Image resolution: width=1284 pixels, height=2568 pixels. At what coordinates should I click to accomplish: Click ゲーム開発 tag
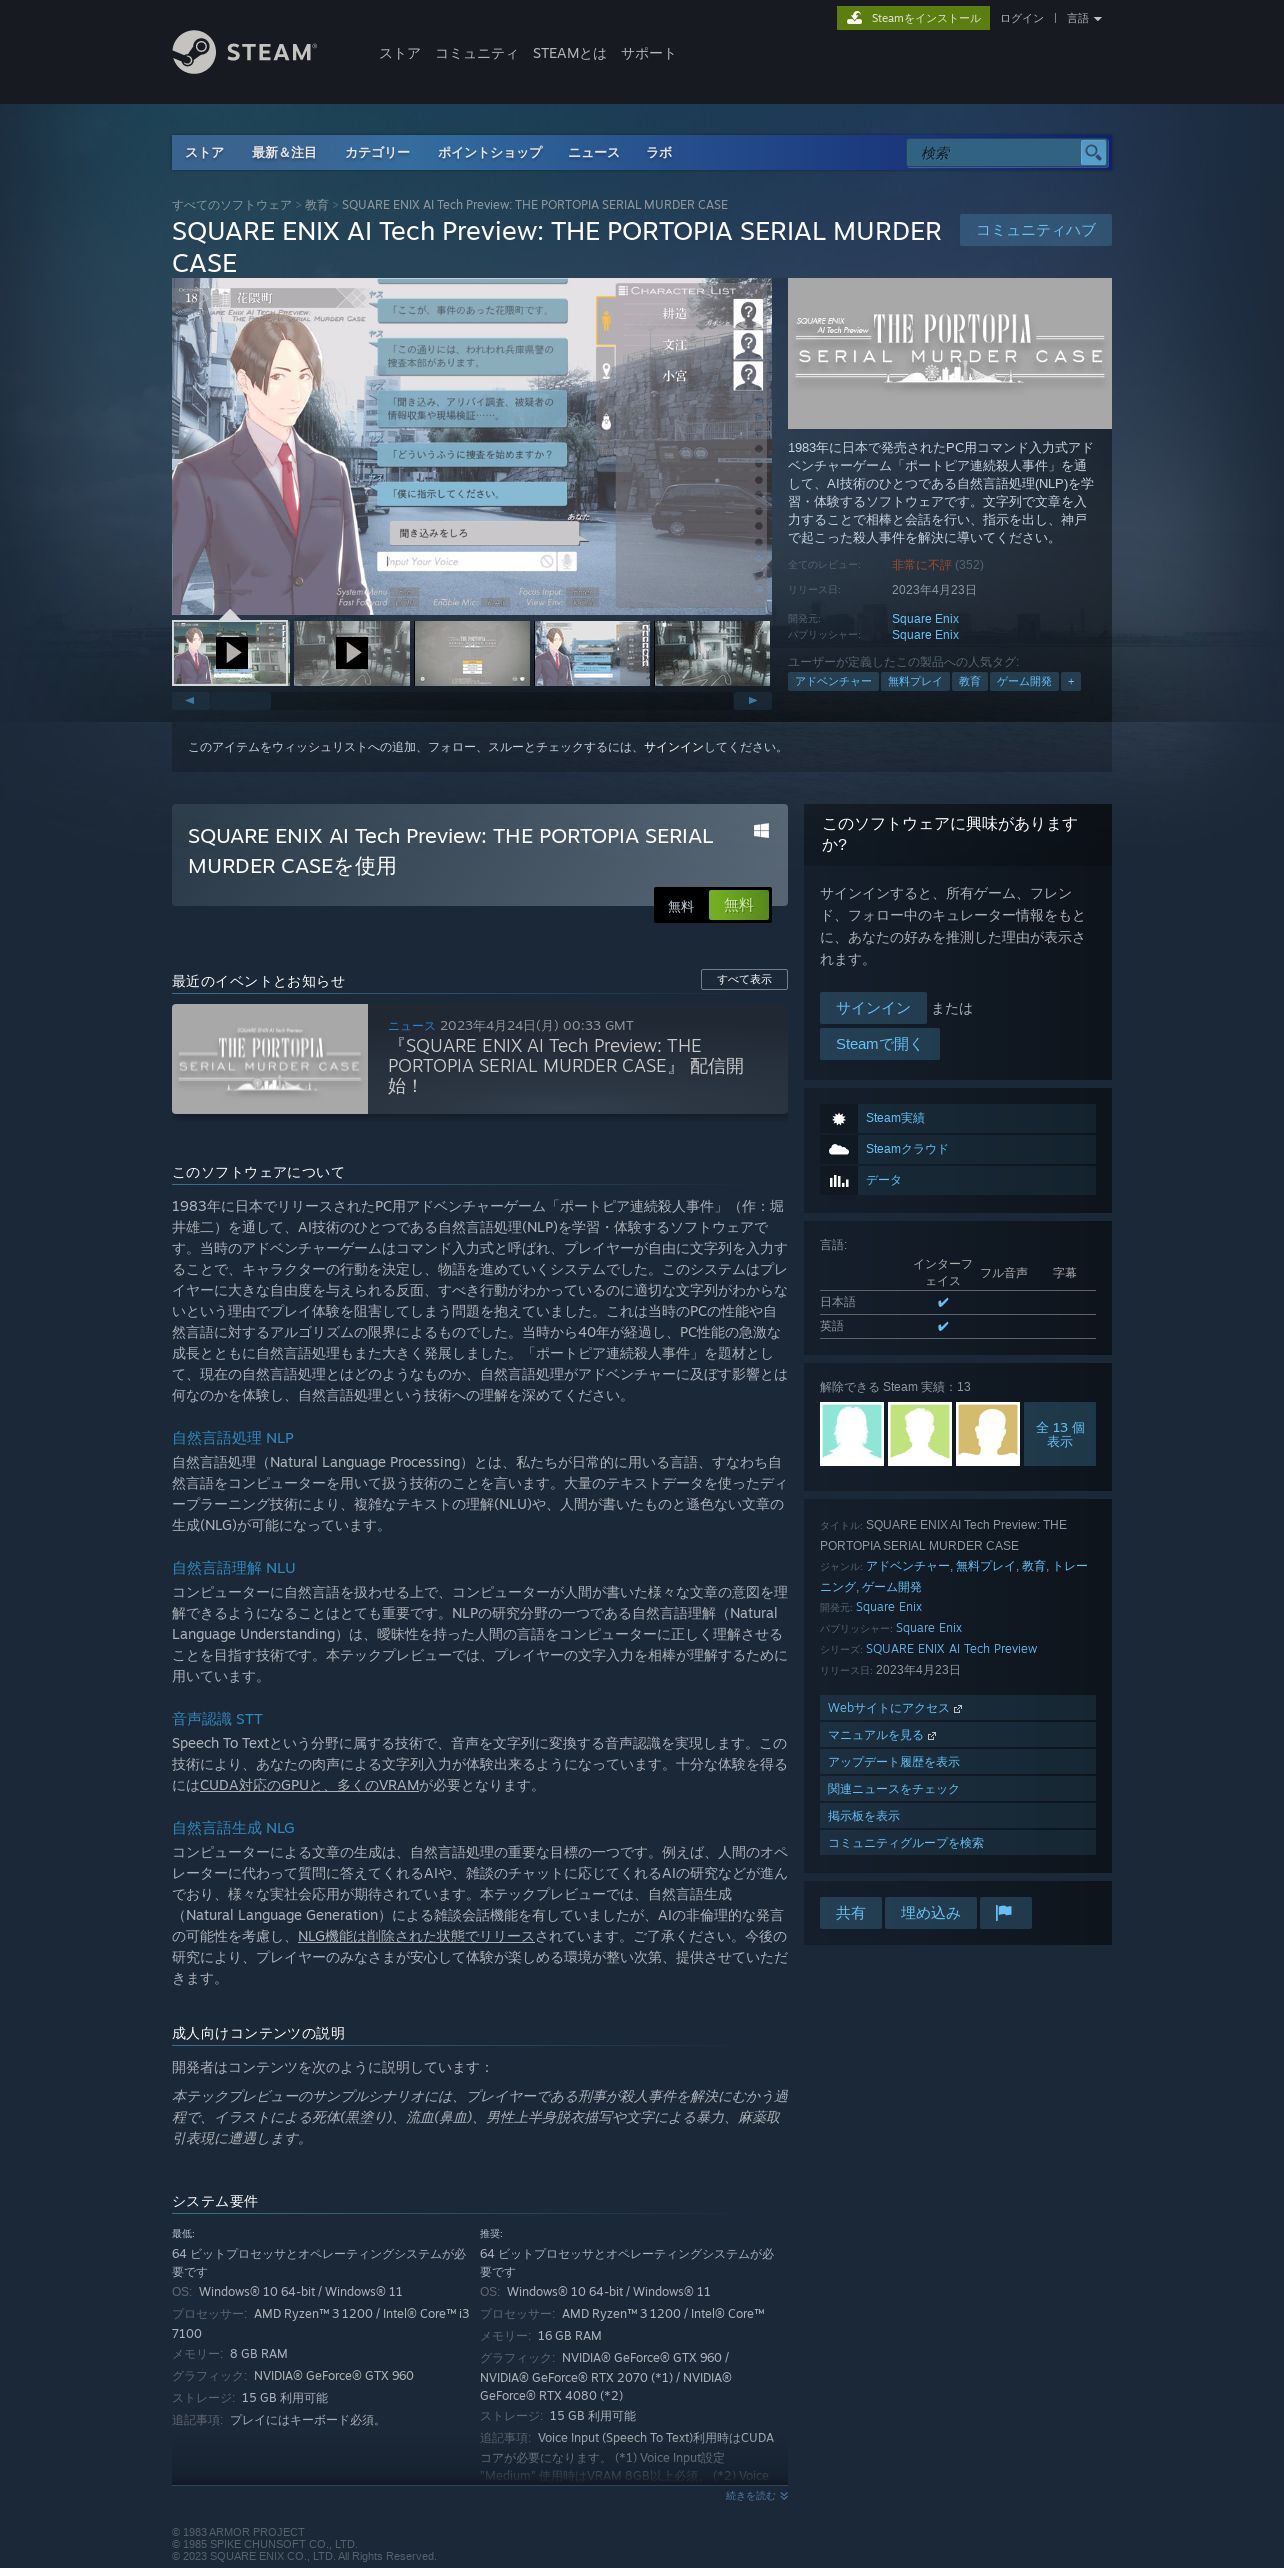(x=1024, y=681)
